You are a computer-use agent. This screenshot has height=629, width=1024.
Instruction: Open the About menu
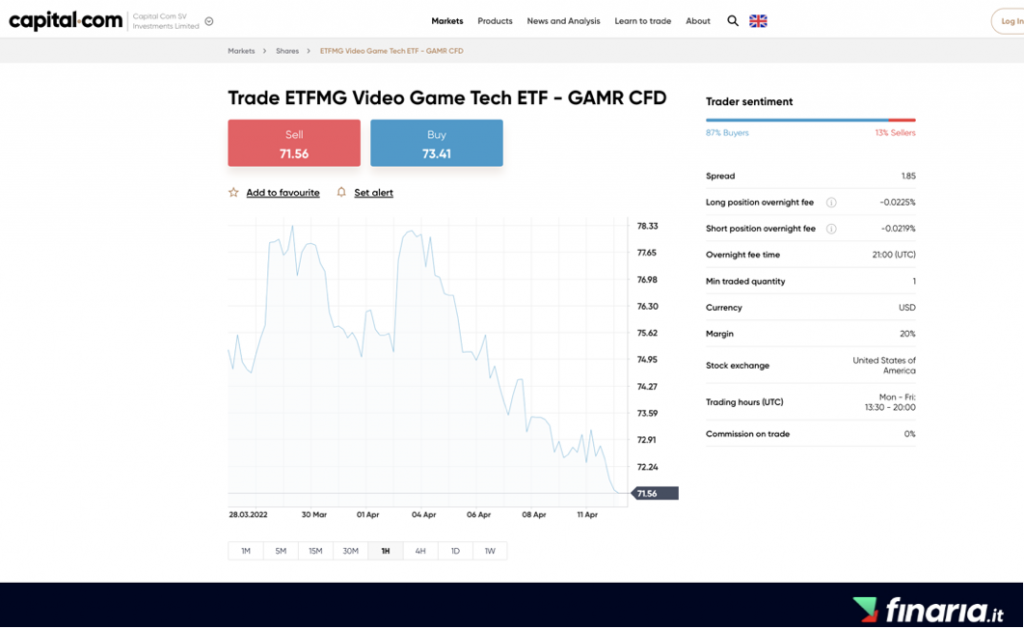coord(698,21)
